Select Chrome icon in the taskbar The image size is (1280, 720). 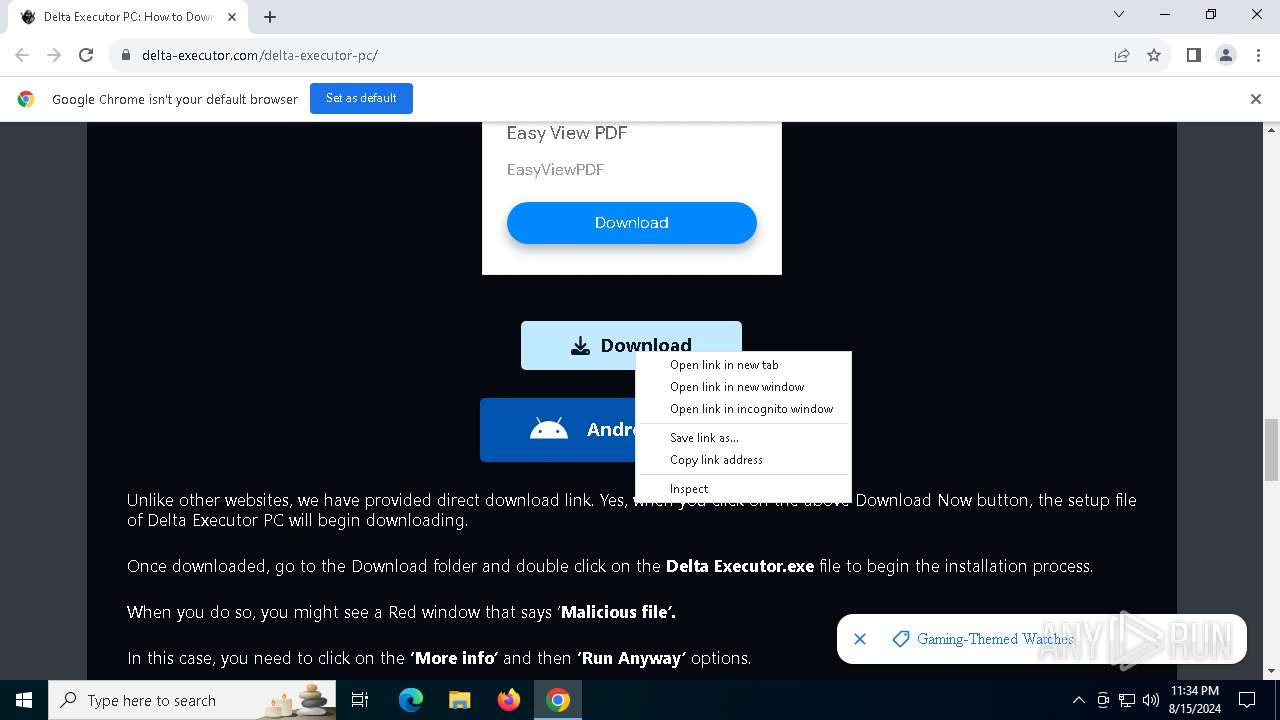pos(558,700)
